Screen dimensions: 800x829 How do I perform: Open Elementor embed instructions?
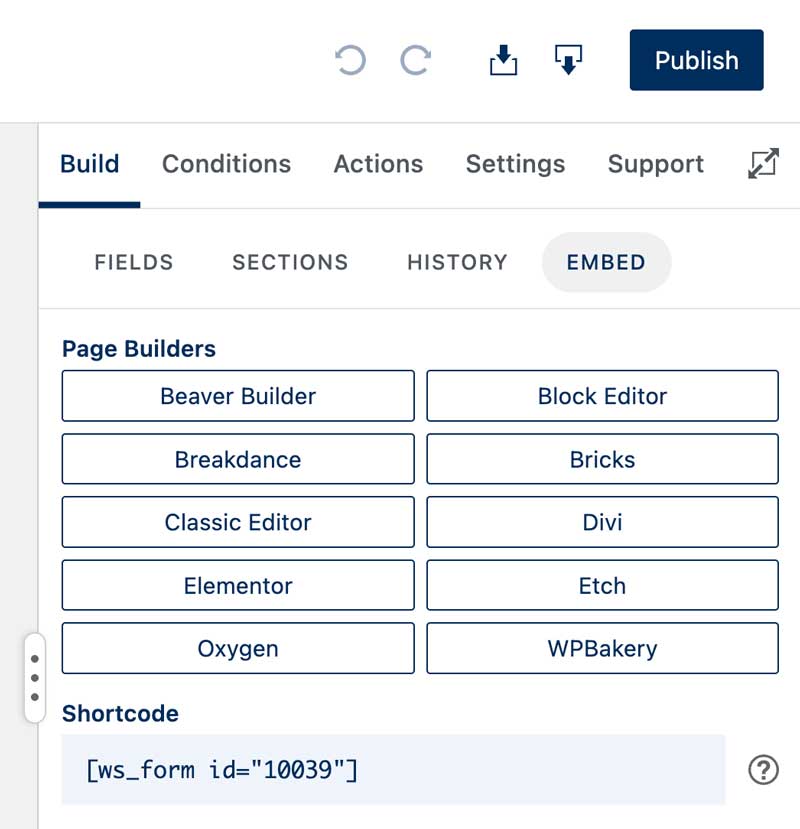tap(238, 585)
